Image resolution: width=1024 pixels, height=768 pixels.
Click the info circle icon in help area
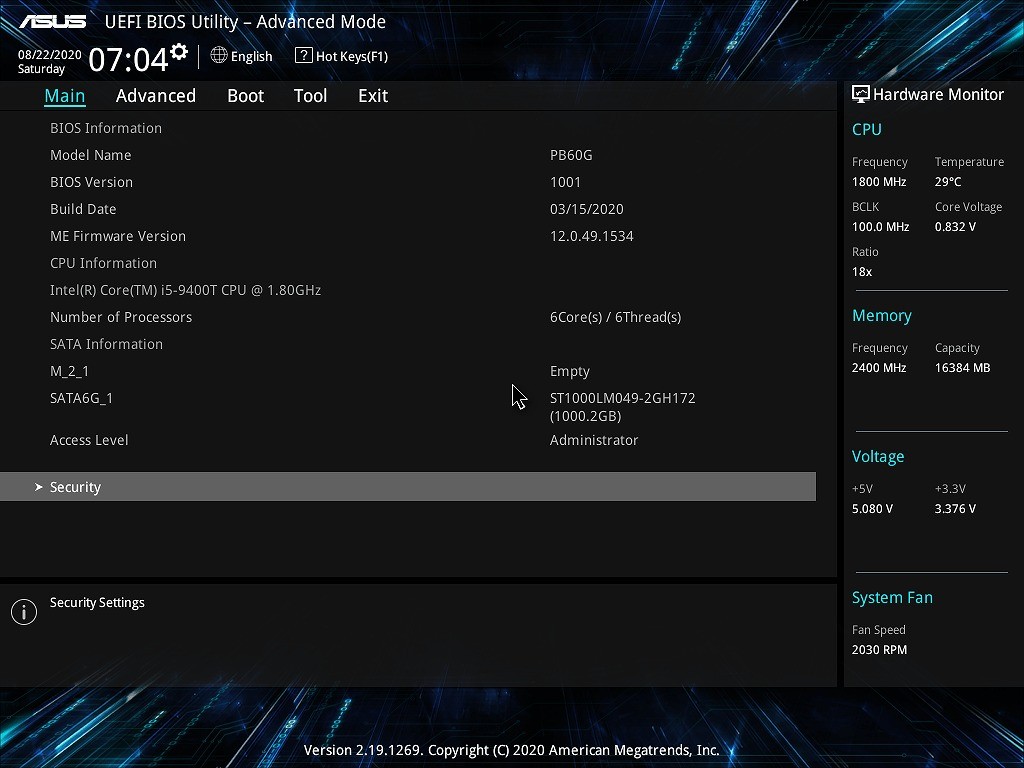(x=23, y=612)
